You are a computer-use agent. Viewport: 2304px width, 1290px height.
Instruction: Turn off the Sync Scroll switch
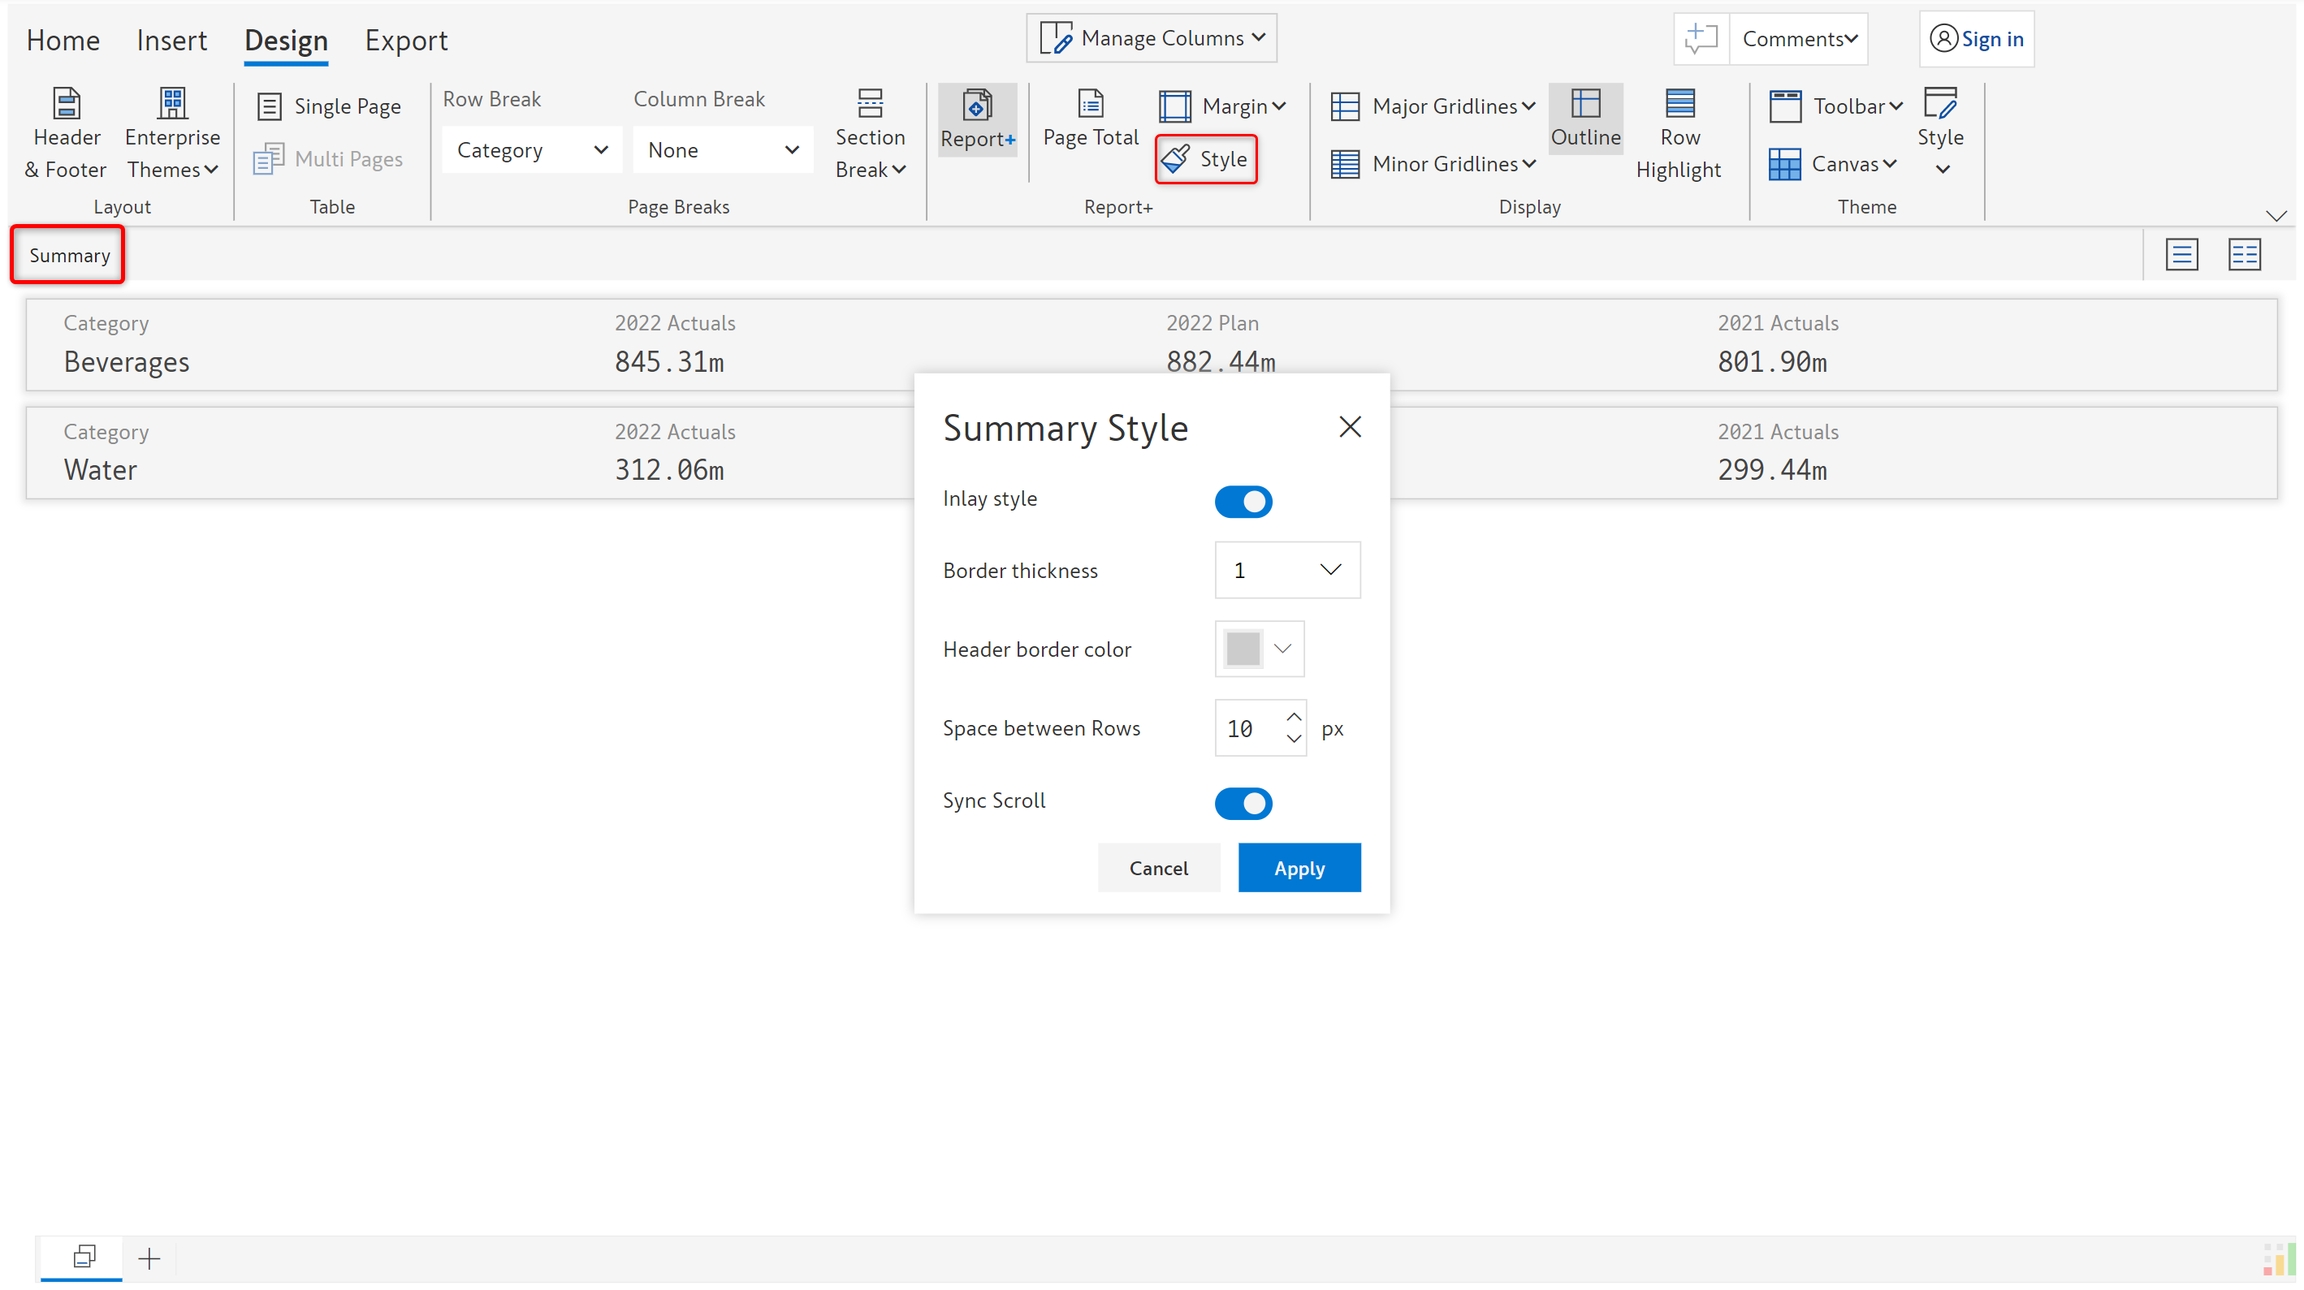pos(1243,803)
